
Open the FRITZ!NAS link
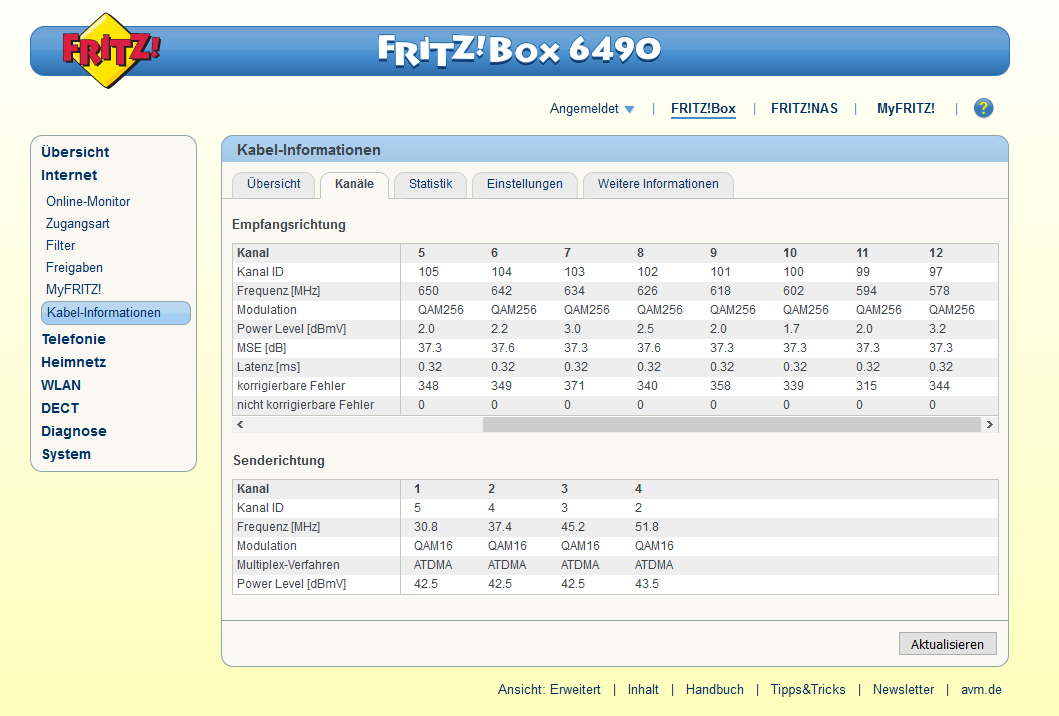[x=804, y=108]
